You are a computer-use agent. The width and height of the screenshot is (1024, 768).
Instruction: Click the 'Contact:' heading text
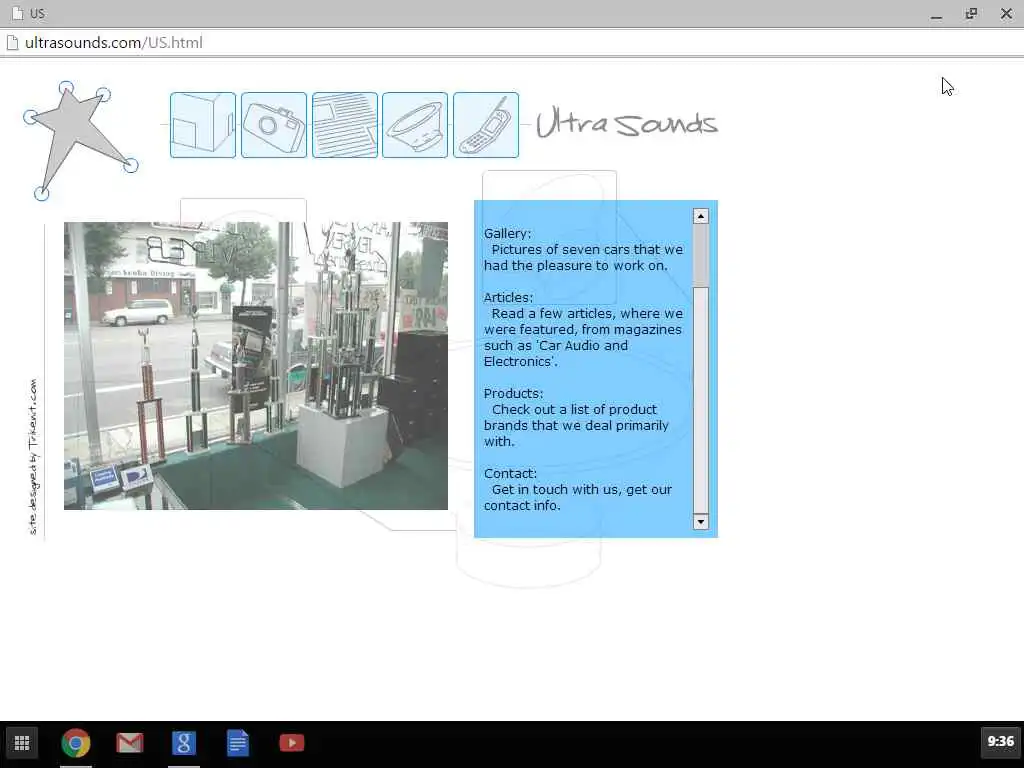510,473
